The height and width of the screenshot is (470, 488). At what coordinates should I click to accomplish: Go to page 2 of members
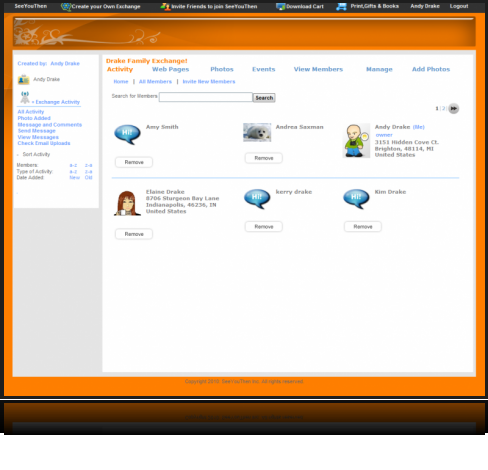[443, 108]
